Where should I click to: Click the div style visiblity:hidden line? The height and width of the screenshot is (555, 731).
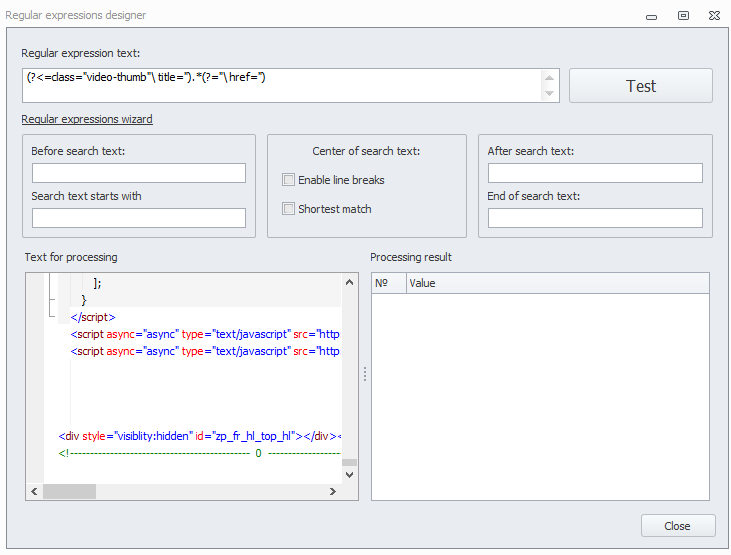[x=200, y=436]
